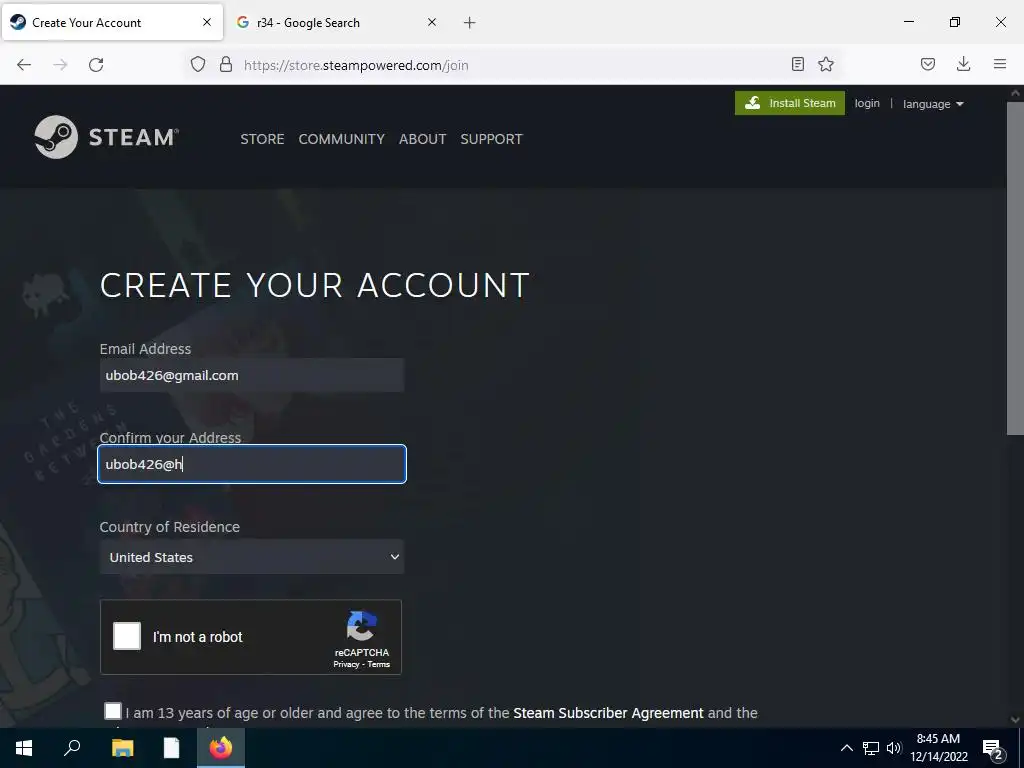Image resolution: width=1024 pixels, height=768 pixels.
Task: Close the r34 Google Search tab
Action: [432, 22]
